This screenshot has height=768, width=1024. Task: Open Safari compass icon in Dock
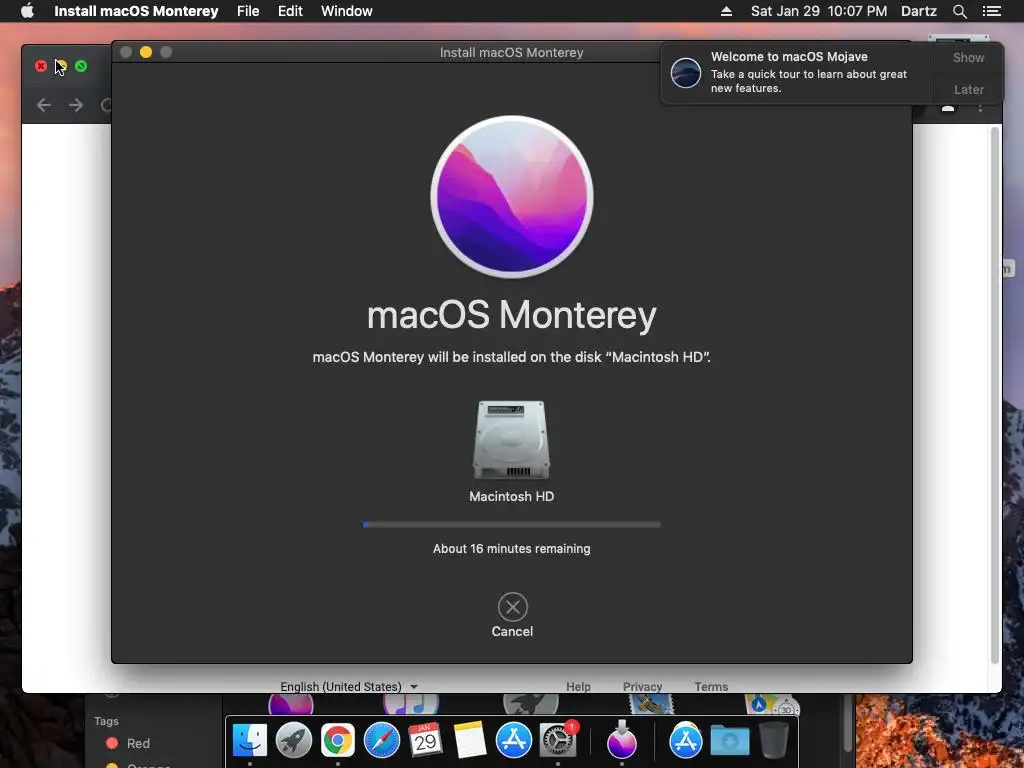point(381,740)
